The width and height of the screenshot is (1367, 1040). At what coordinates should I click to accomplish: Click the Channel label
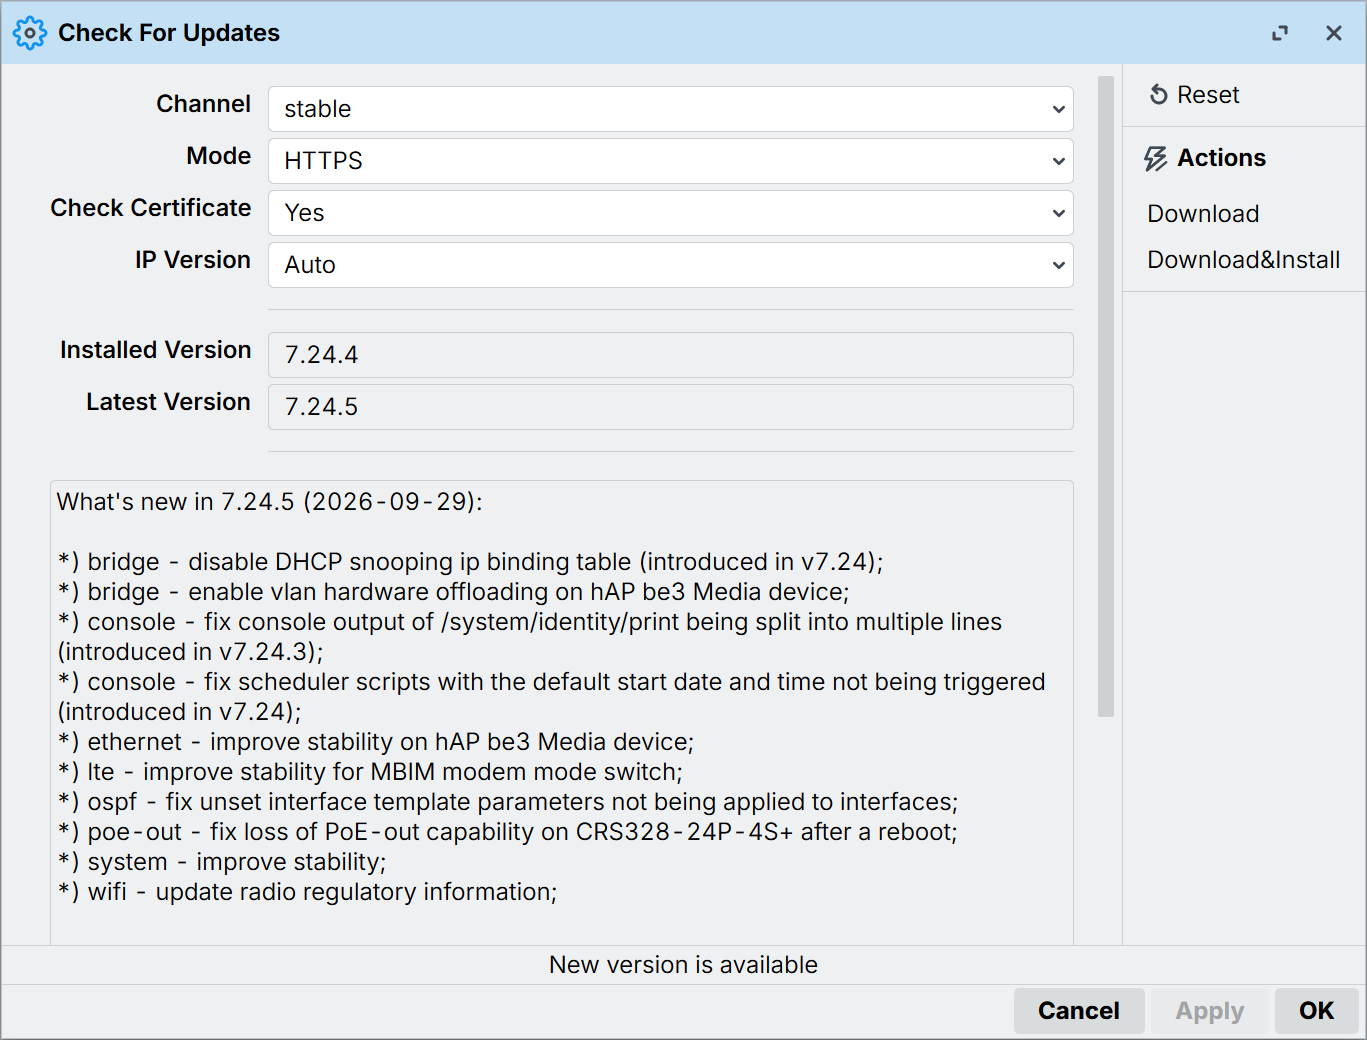pos(204,104)
